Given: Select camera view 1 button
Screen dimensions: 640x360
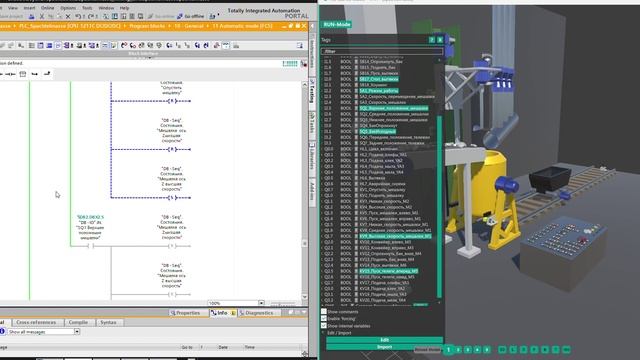Looking at the screenshot, I should (x=448, y=350).
